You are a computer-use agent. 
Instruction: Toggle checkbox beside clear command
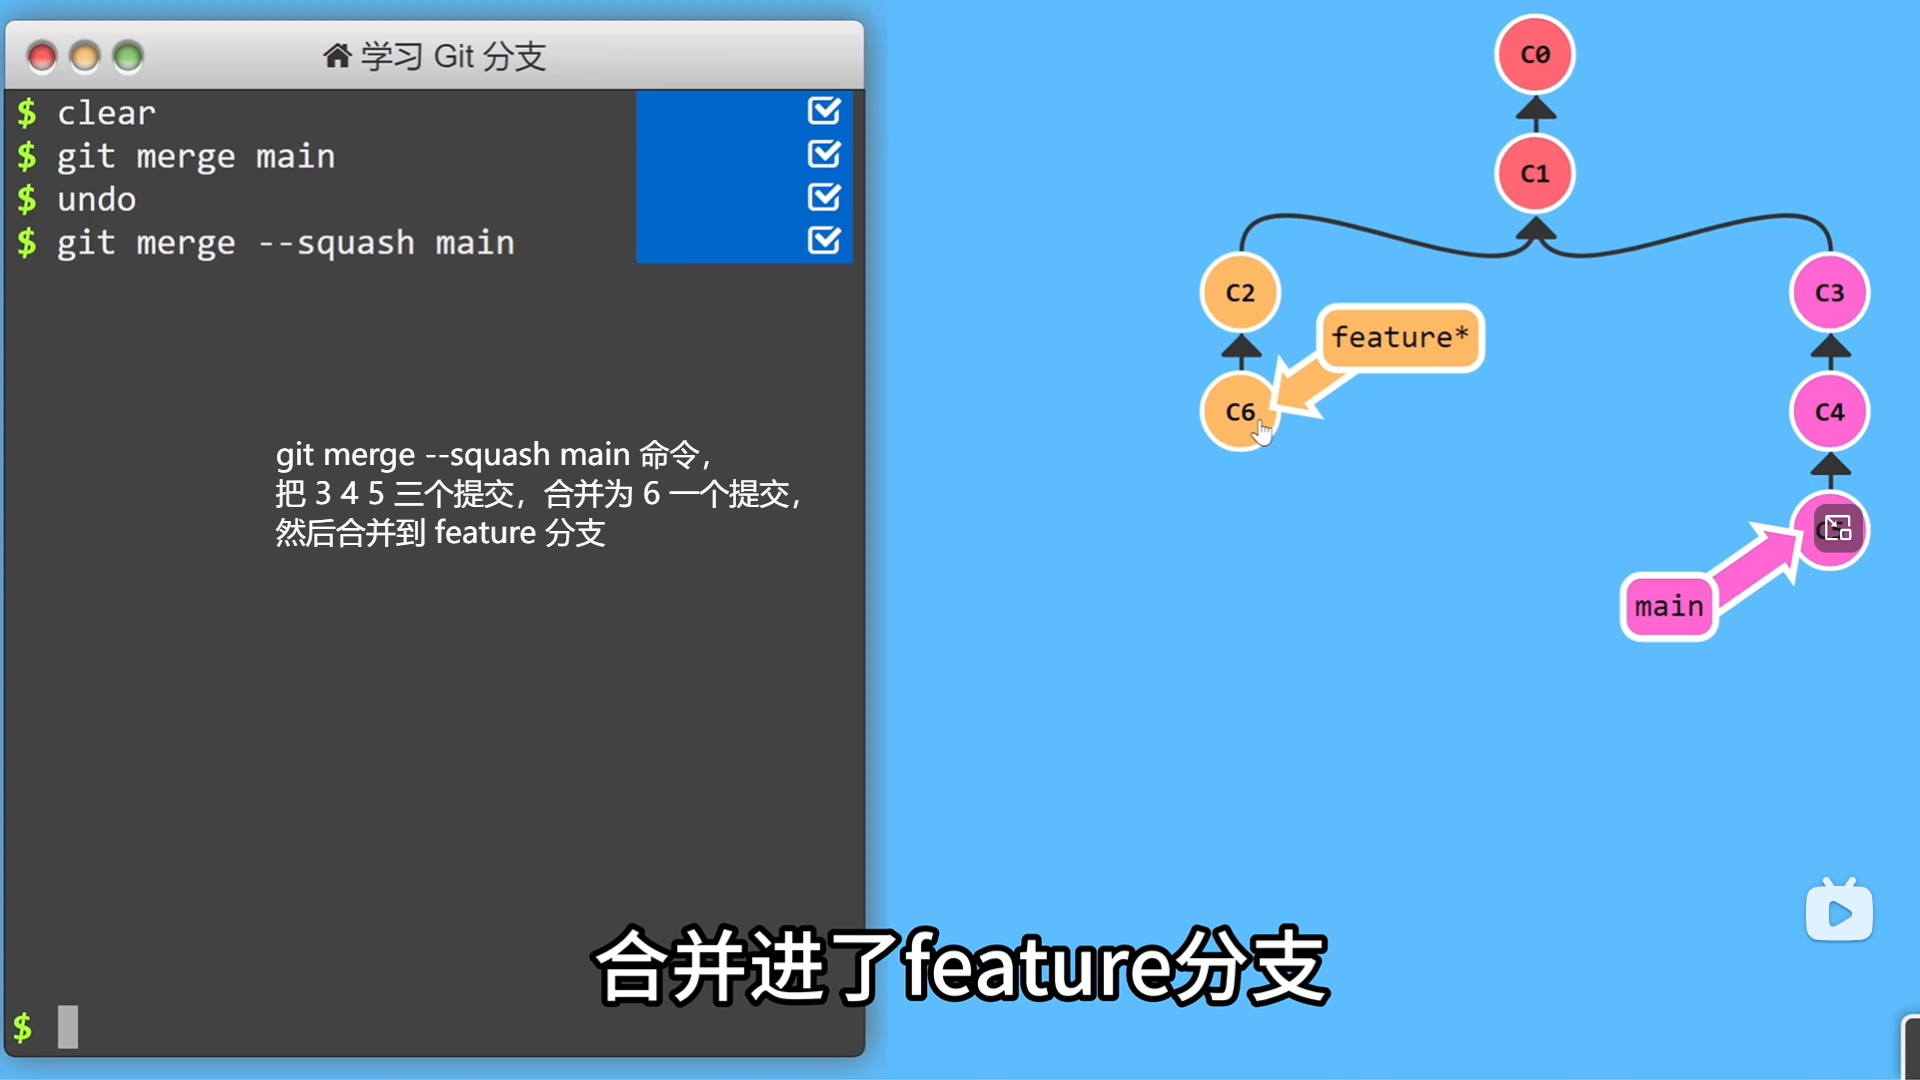pyautogui.click(x=824, y=111)
